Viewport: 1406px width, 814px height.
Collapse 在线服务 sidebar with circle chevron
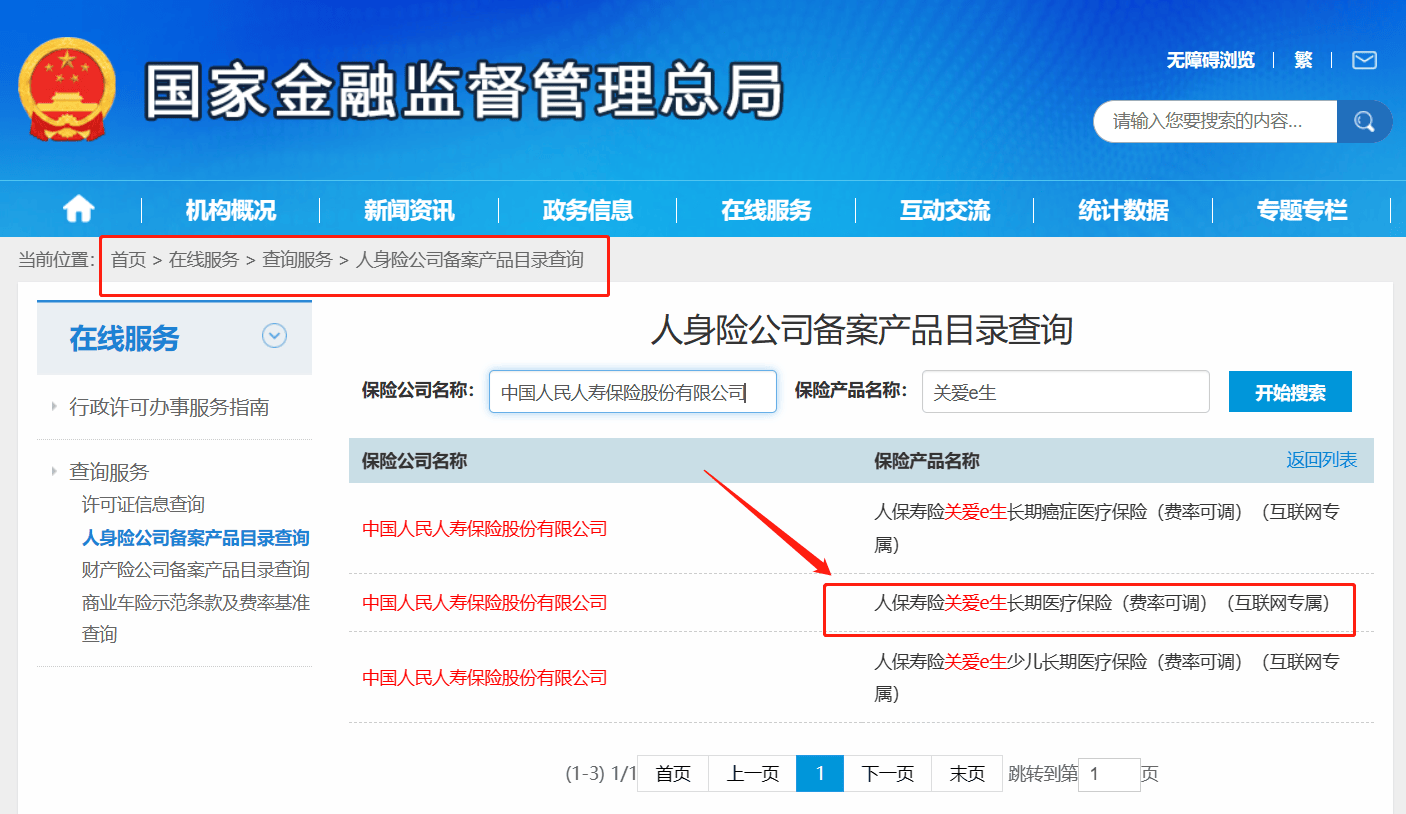pyautogui.click(x=274, y=337)
